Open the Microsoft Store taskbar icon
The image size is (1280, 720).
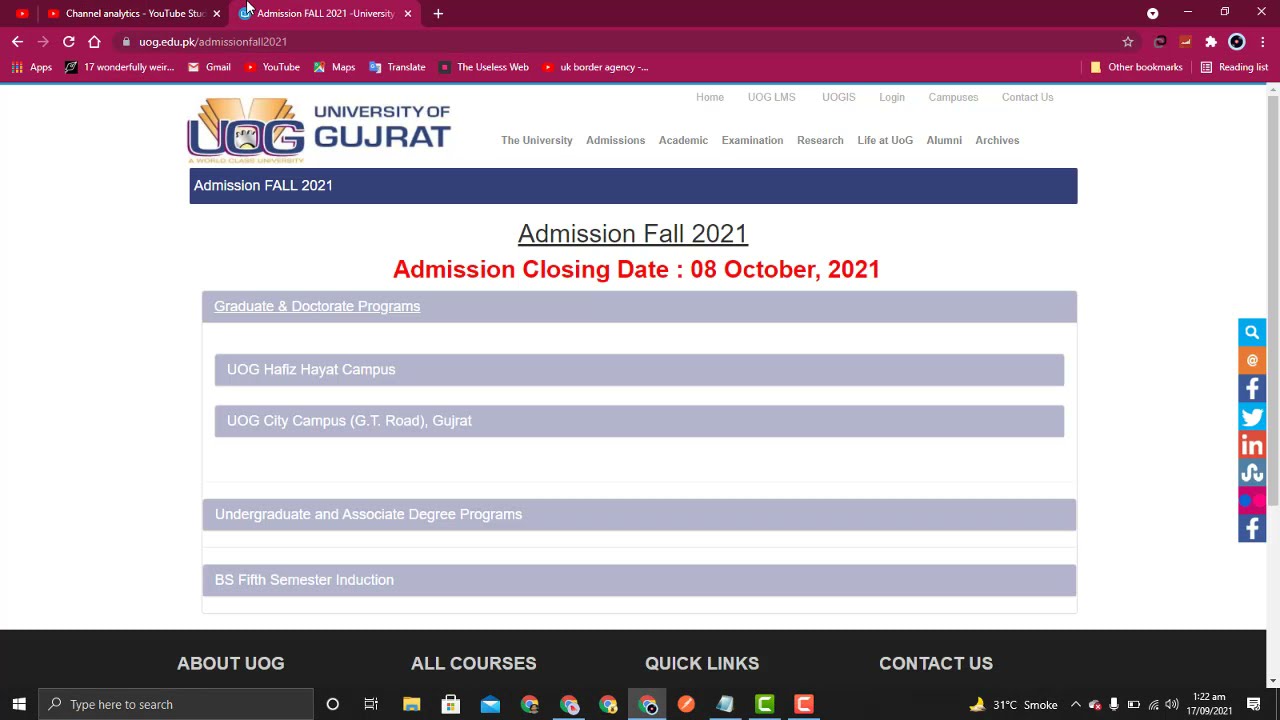pyautogui.click(x=451, y=704)
